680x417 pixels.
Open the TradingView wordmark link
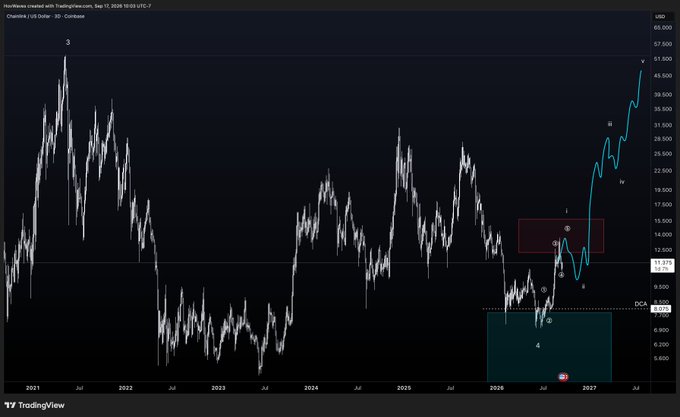(41, 405)
